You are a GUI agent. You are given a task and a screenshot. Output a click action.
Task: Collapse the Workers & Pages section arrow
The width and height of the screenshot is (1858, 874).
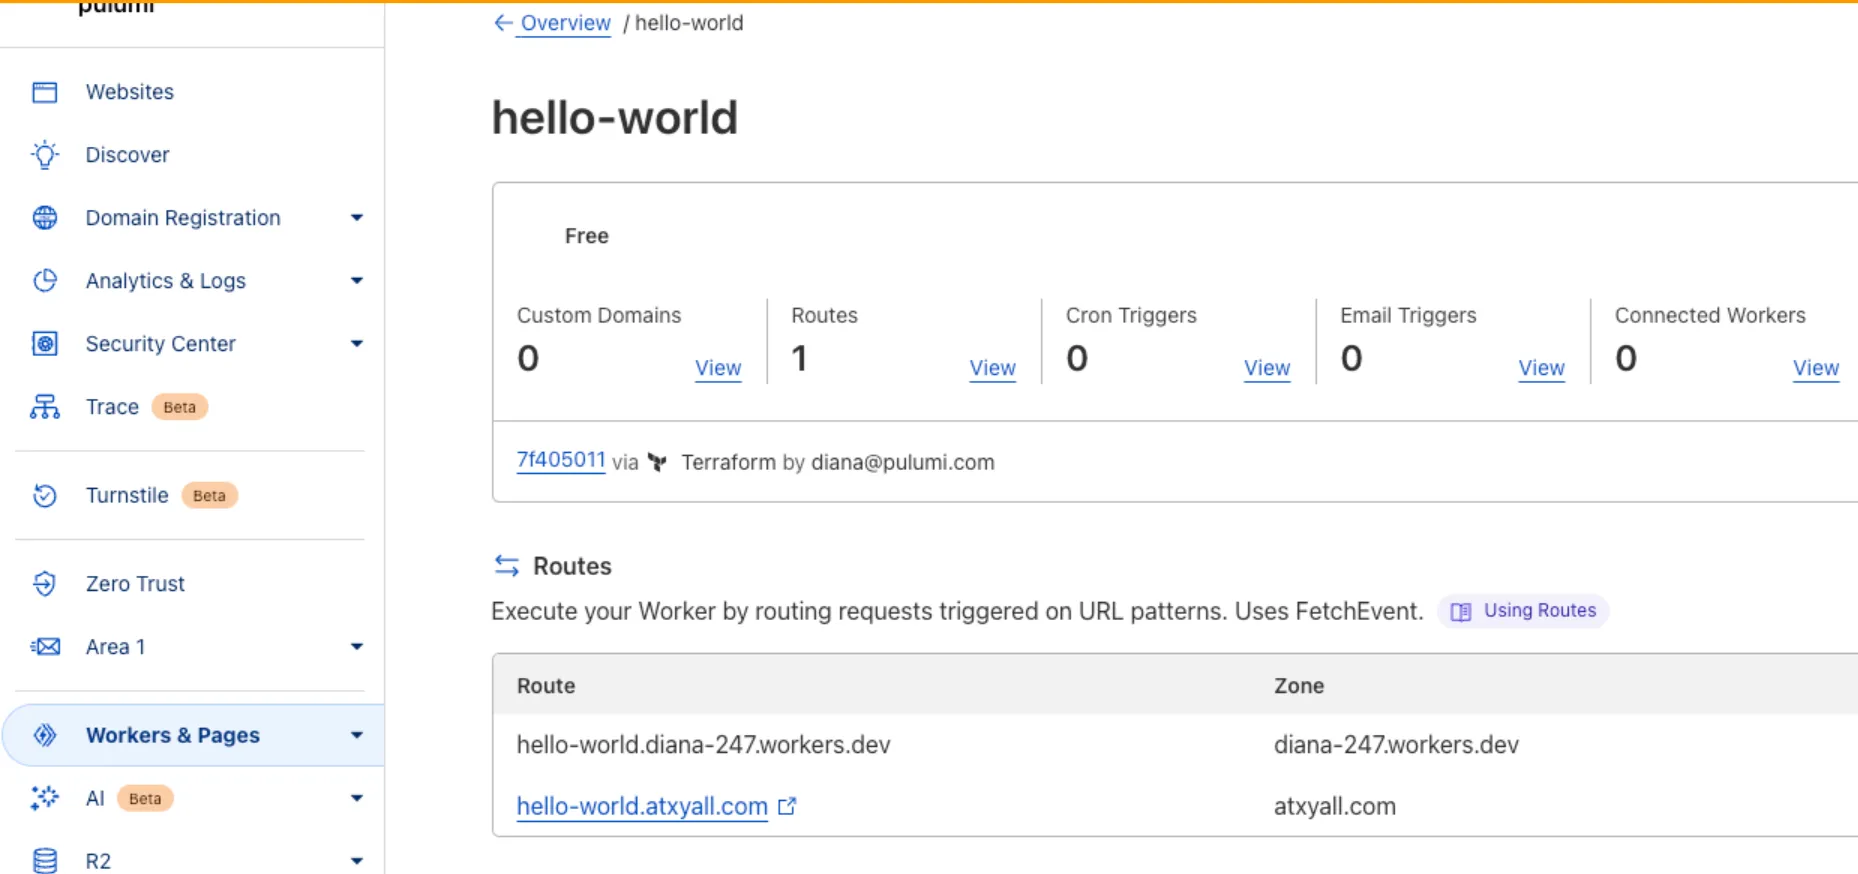356,735
